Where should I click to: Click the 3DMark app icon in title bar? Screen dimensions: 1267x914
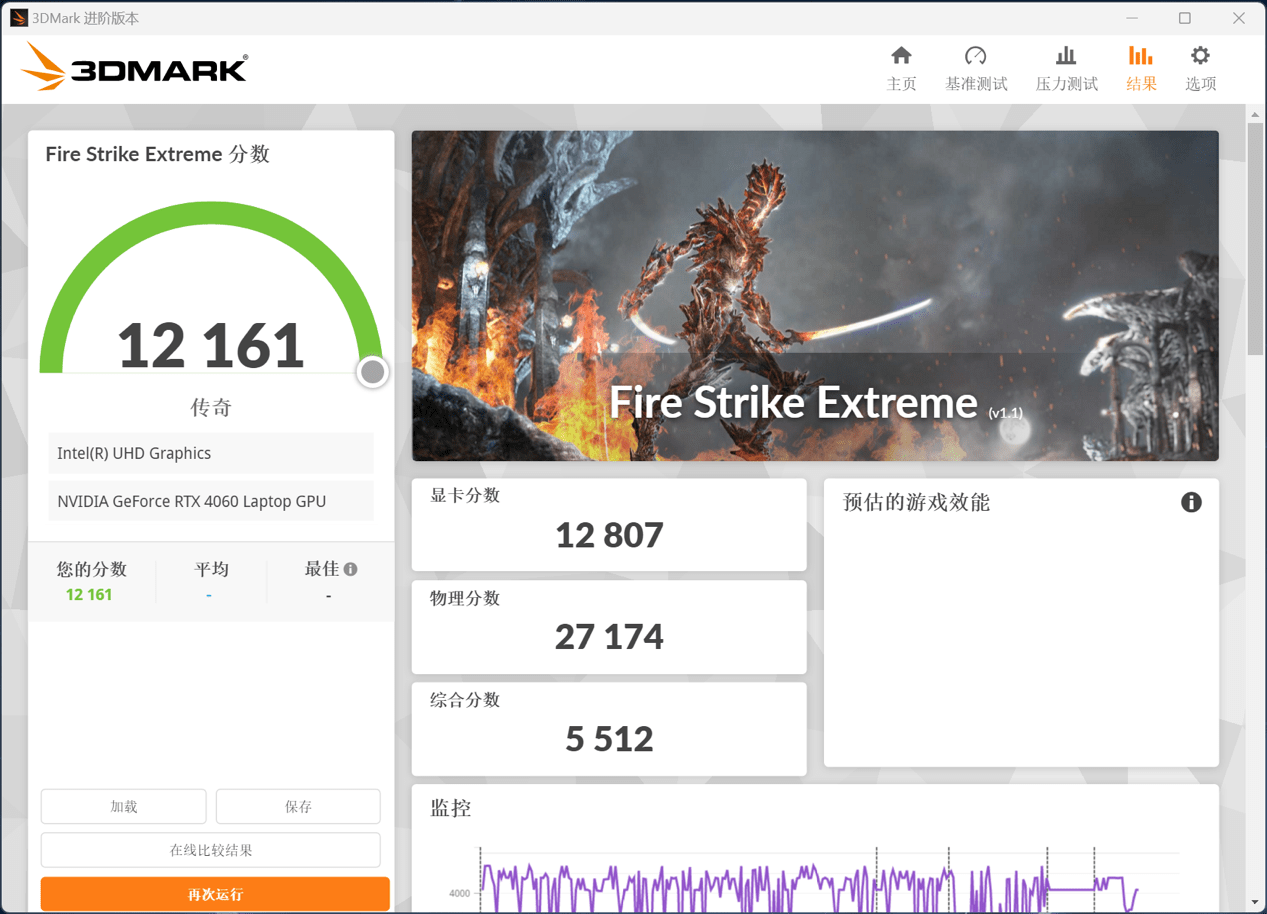point(18,18)
